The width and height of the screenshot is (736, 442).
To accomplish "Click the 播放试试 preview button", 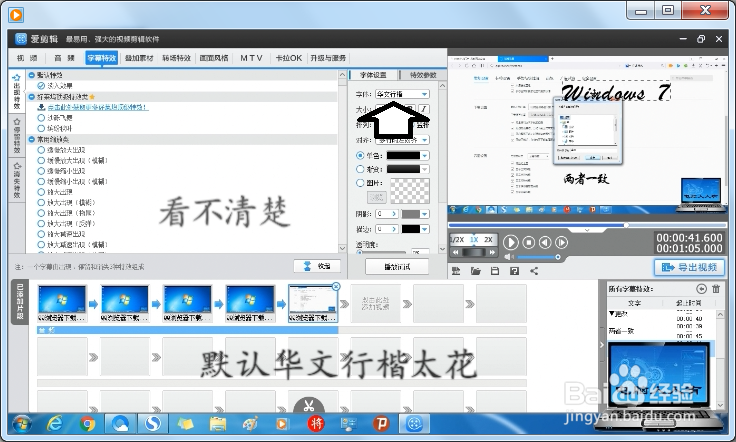I will point(397,267).
